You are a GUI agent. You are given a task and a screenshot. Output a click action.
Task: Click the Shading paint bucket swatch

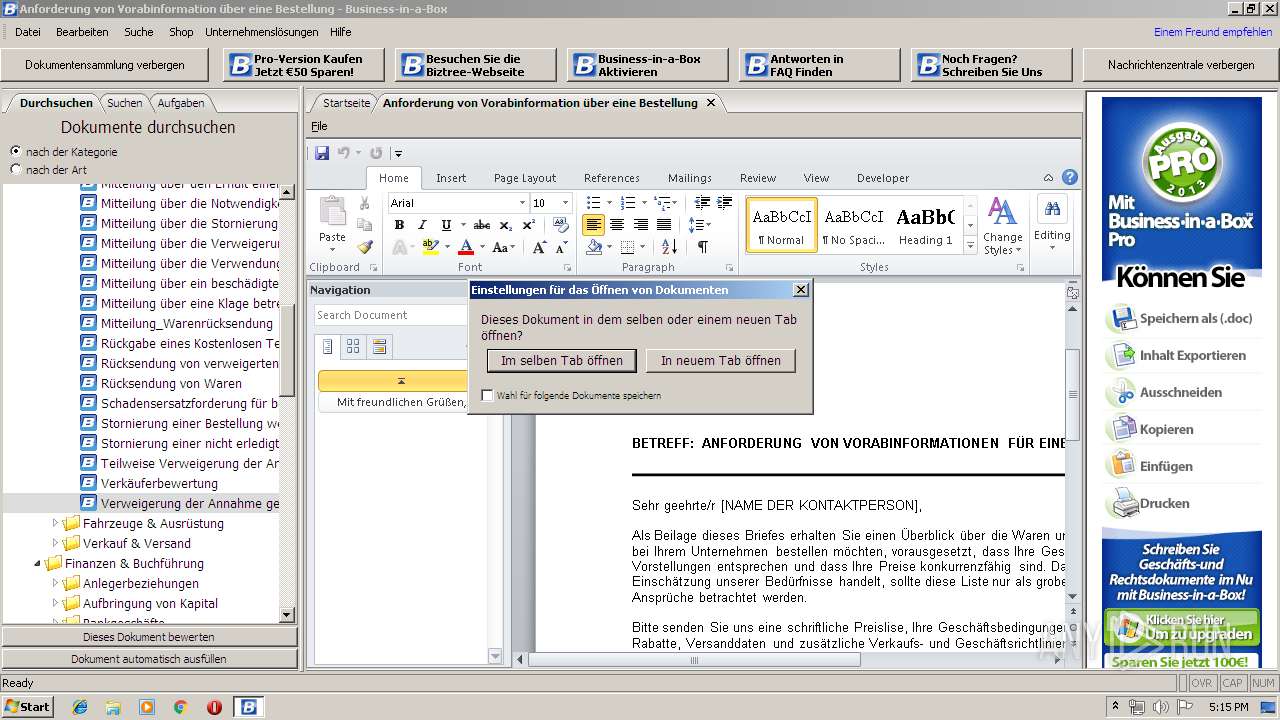coord(594,247)
